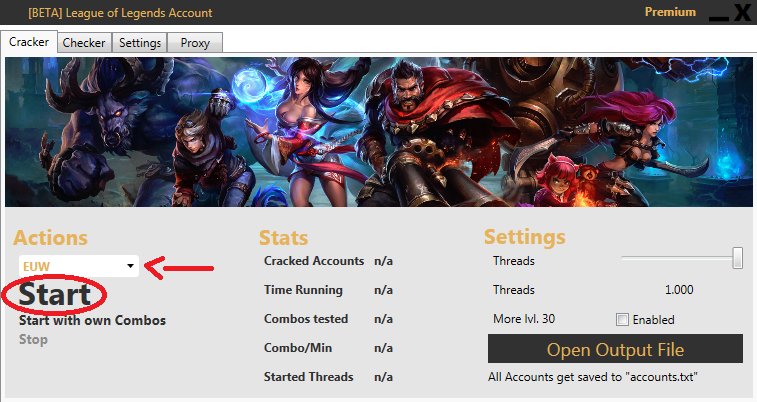Click the Premium label in title bar
This screenshot has height=402, width=757.
click(670, 12)
